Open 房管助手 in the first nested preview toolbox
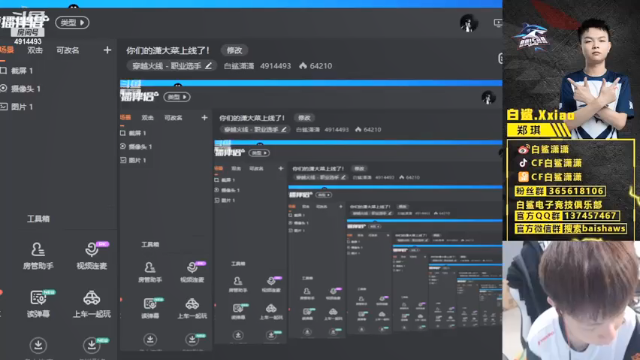 [x=150, y=272]
